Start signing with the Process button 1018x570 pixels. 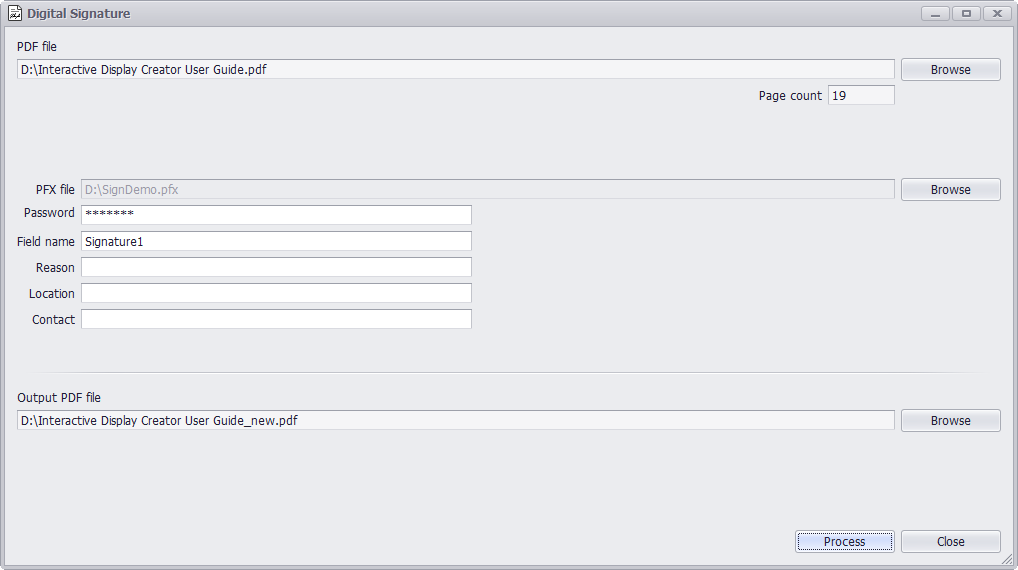tap(845, 541)
